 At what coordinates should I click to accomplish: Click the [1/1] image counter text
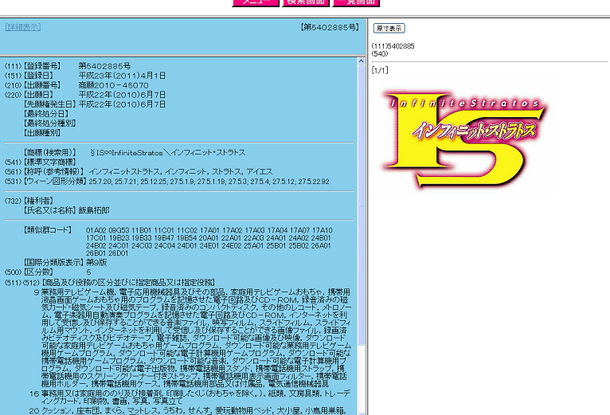[x=380, y=70]
